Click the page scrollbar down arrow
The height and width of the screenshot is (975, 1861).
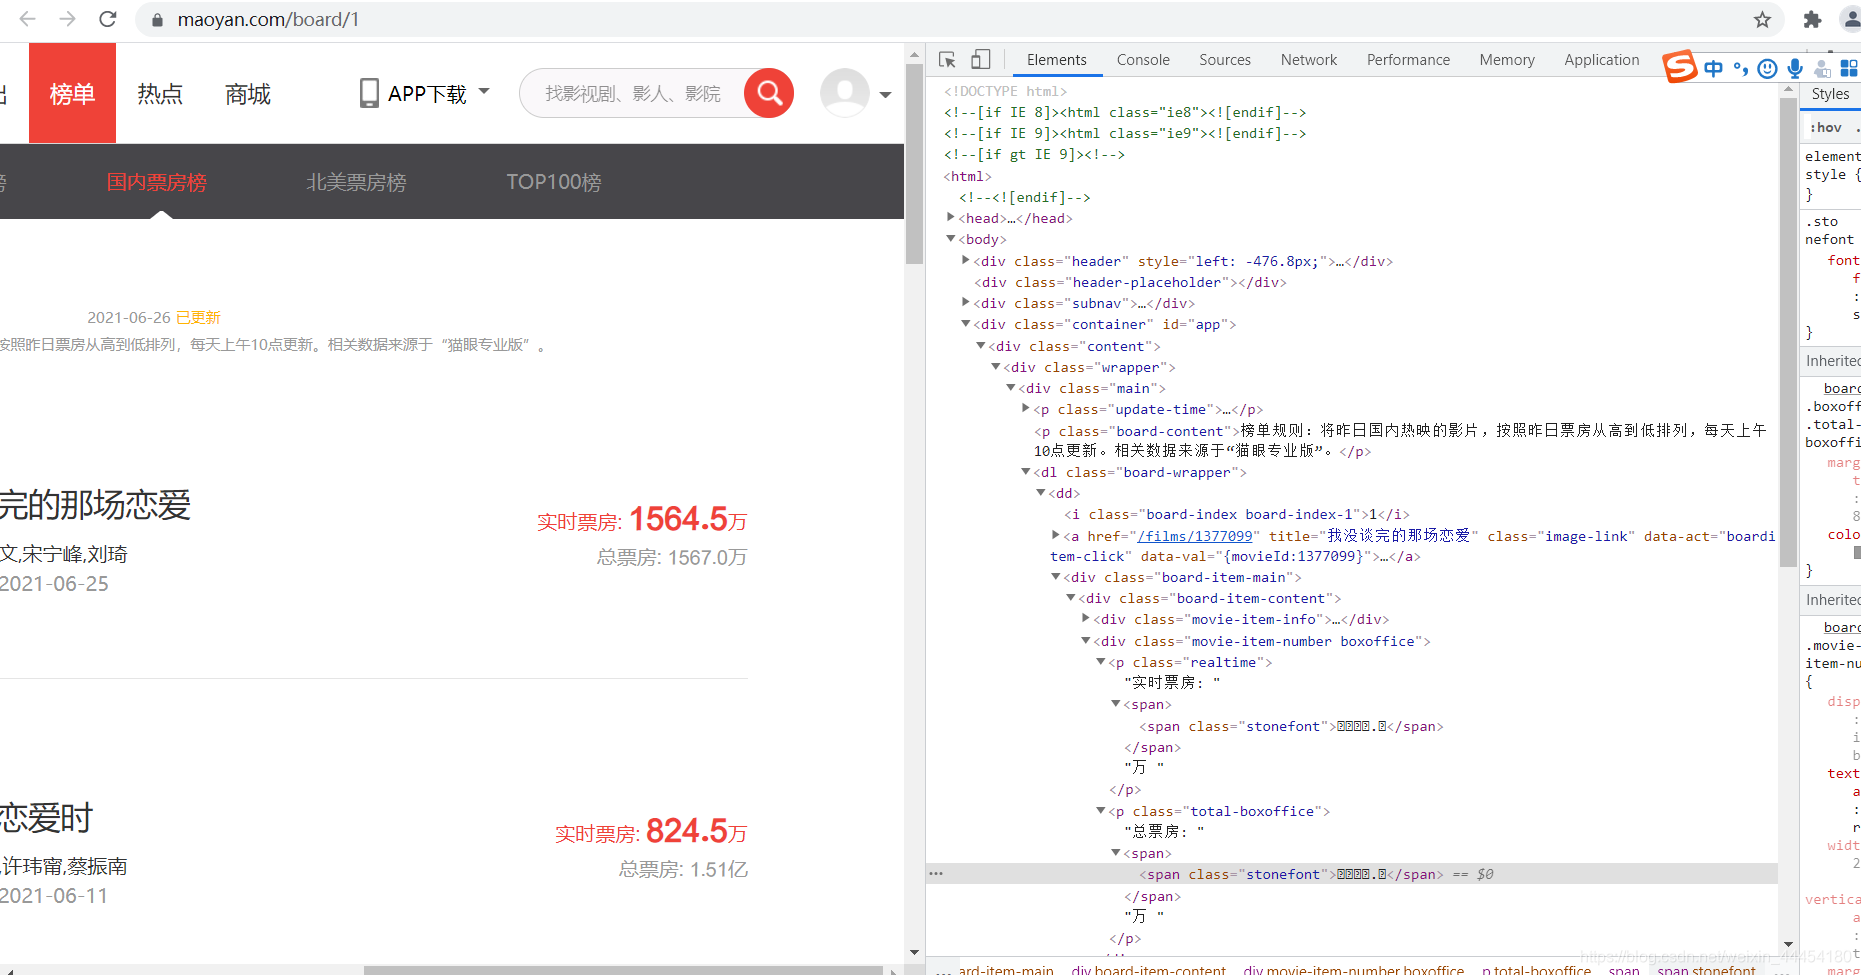pyautogui.click(x=914, y=953)
